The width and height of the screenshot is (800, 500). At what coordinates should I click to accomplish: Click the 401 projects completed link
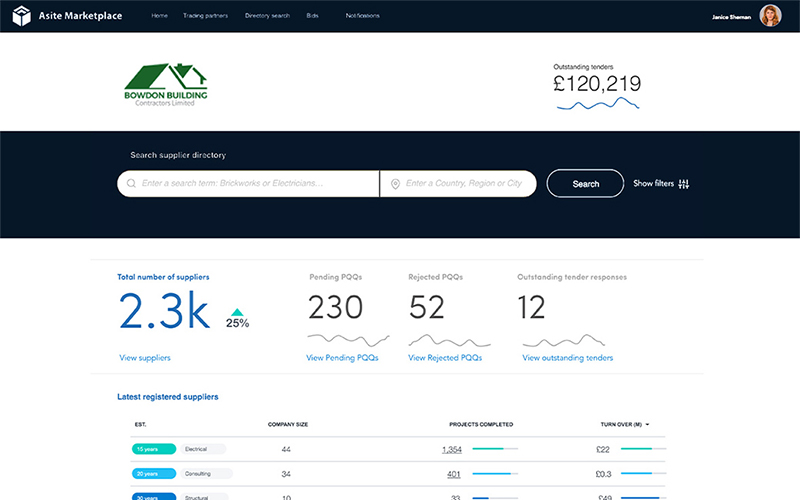coord(454,474)
